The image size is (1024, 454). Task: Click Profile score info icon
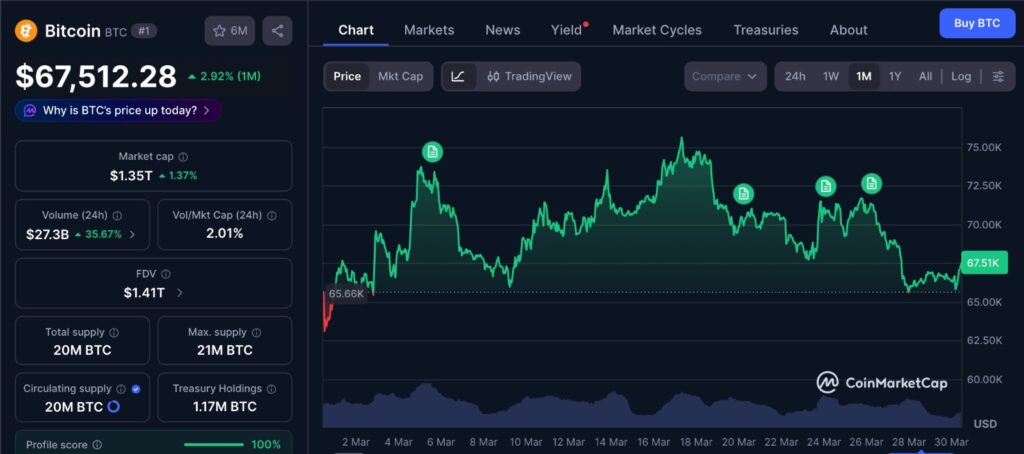tap(97, 445)
